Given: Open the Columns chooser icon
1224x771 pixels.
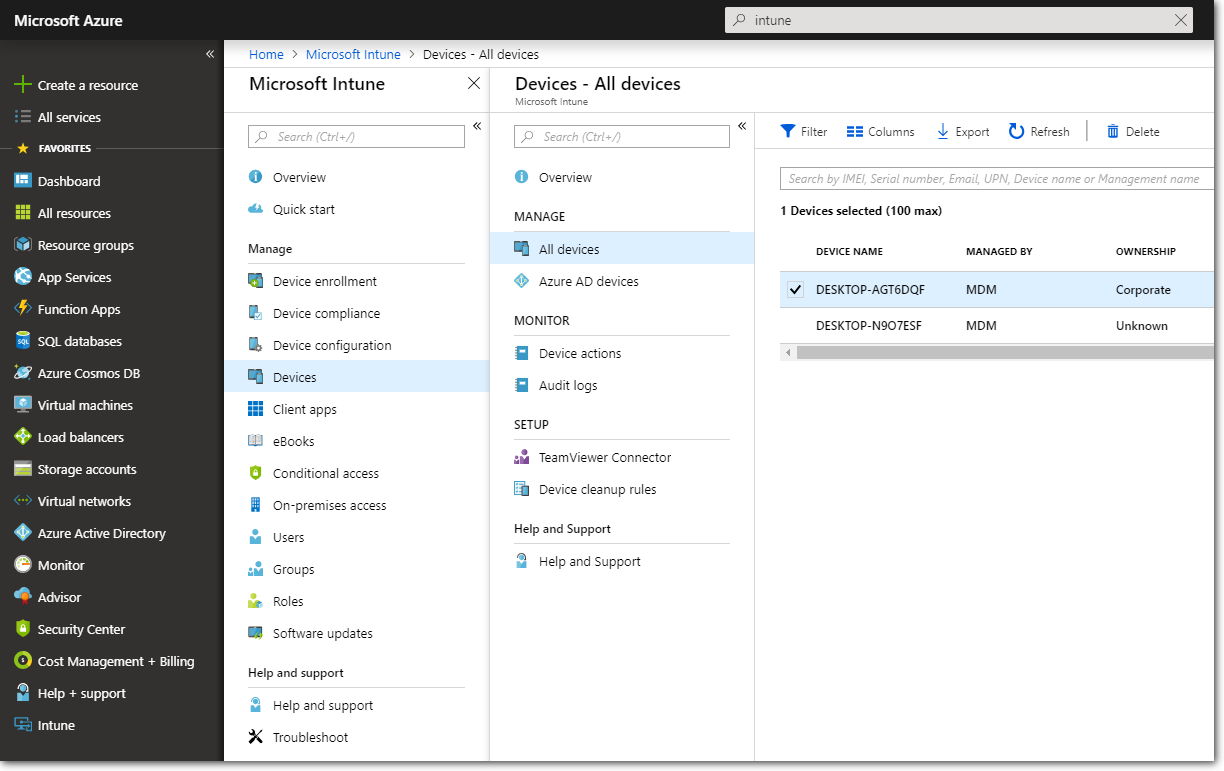Looking at the screenshot, I should tap(855, 131).
